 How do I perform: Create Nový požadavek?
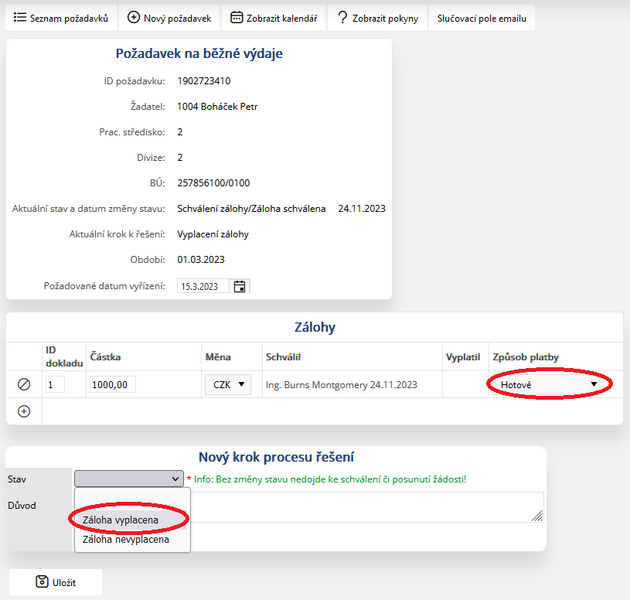pos(169,18)
